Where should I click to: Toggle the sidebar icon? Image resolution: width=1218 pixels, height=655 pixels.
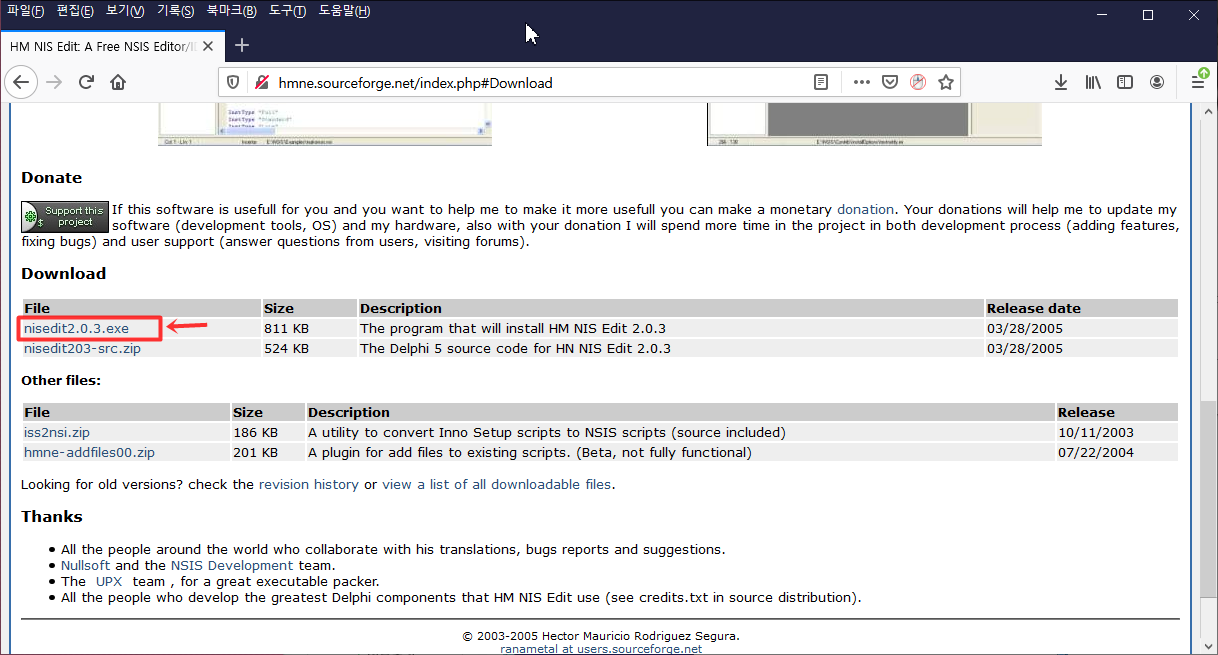(x=1125, y=83)
